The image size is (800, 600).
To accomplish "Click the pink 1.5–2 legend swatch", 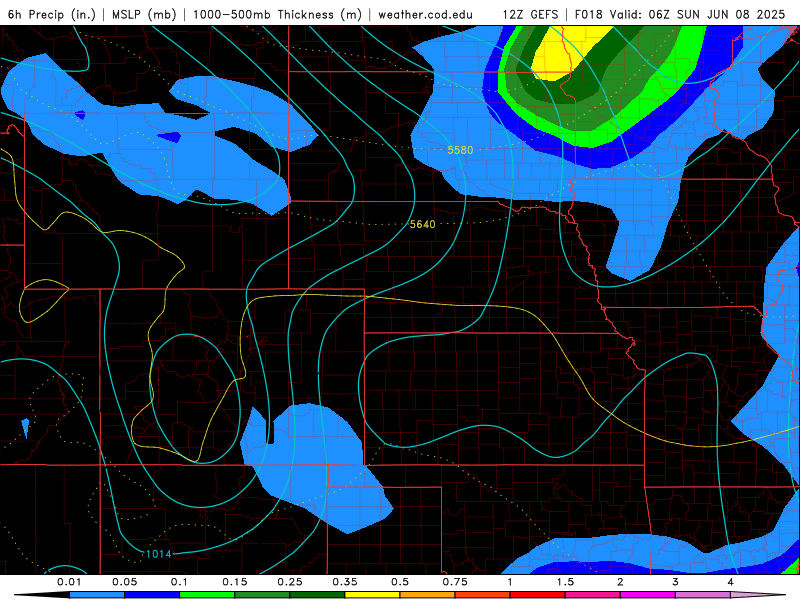I will point(593,595).
